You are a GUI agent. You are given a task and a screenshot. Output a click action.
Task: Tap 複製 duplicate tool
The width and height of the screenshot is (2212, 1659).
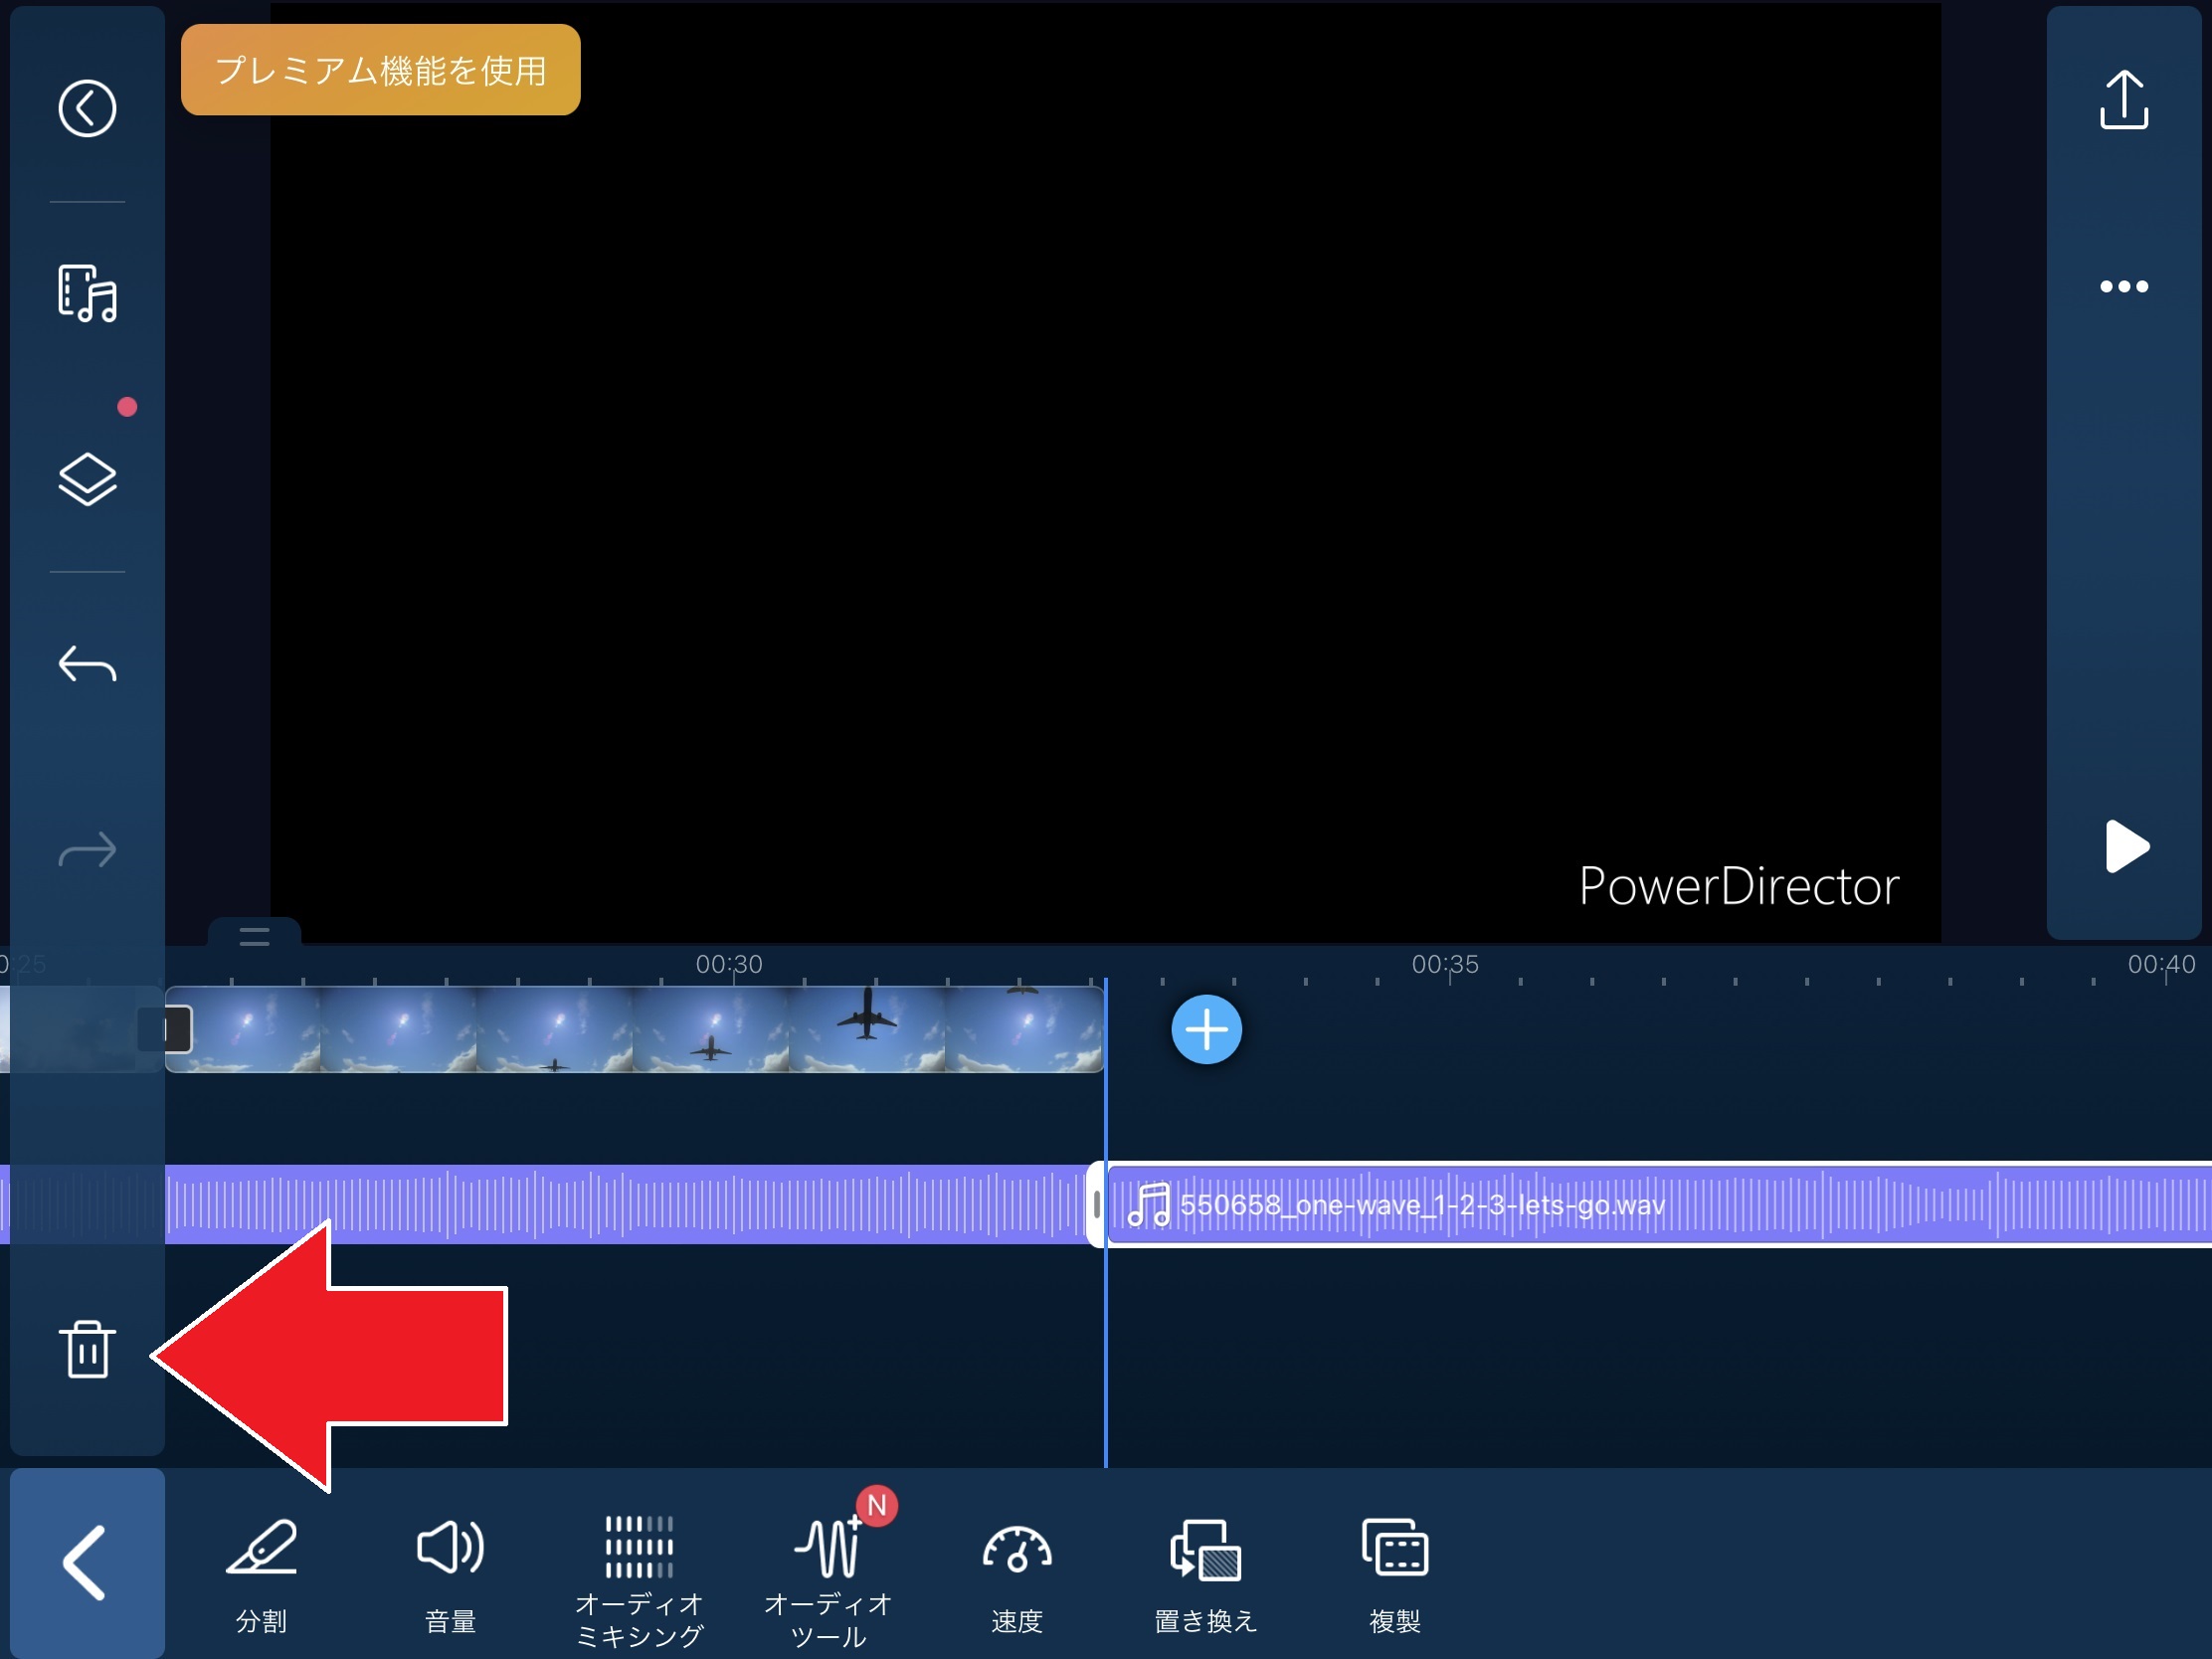pos(1394,1575)
